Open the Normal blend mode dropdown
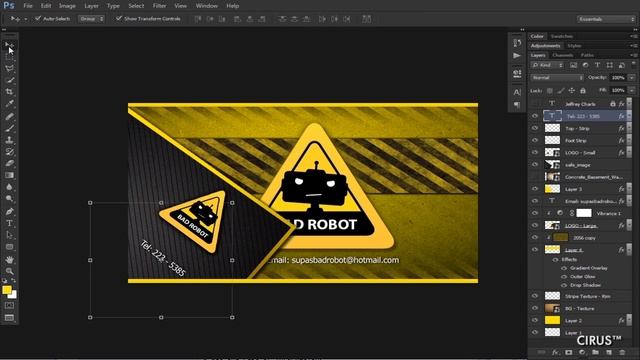Viewport: 640px width, 360px height. point(557,78)
